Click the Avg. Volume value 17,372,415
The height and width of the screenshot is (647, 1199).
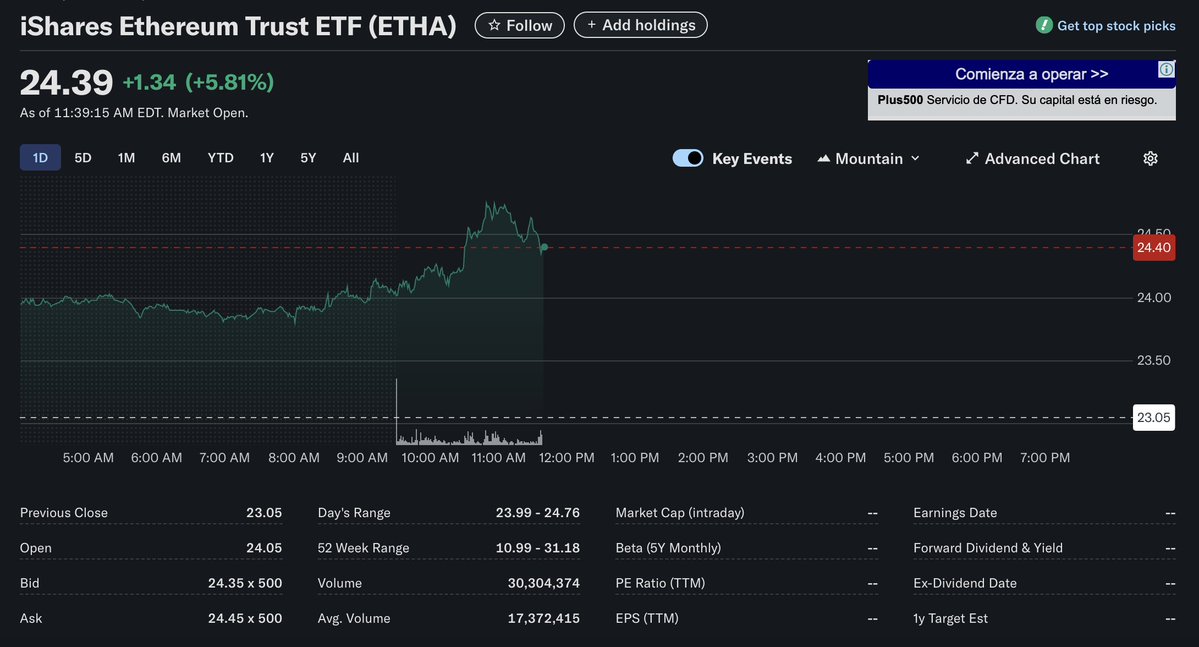(x=544, y=618)
